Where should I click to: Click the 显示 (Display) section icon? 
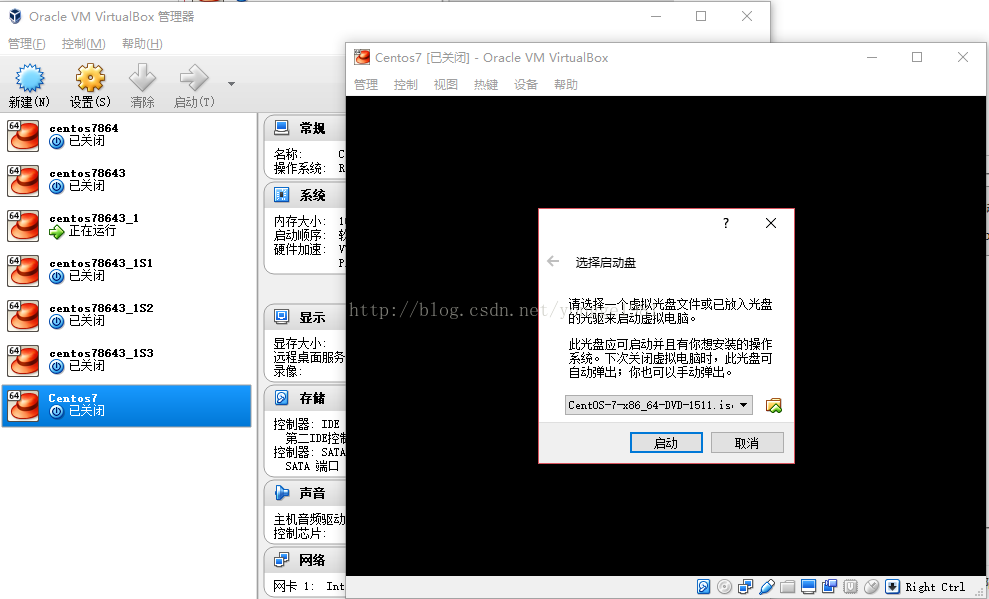tap(281, 317)
